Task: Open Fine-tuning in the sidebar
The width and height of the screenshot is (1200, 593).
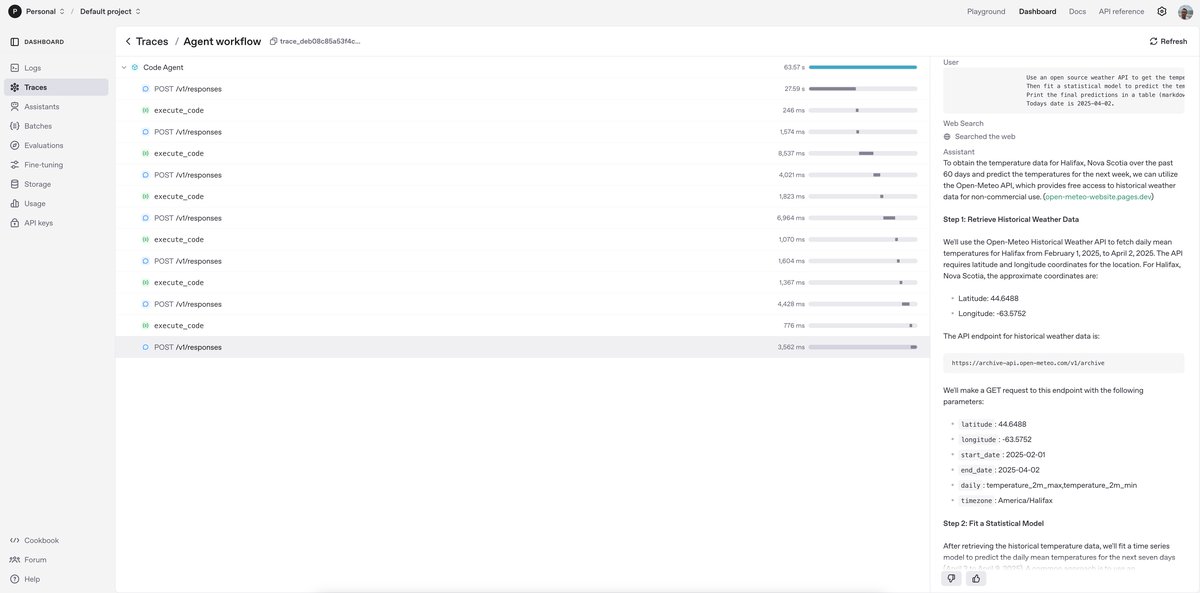Action: [43, 164]
